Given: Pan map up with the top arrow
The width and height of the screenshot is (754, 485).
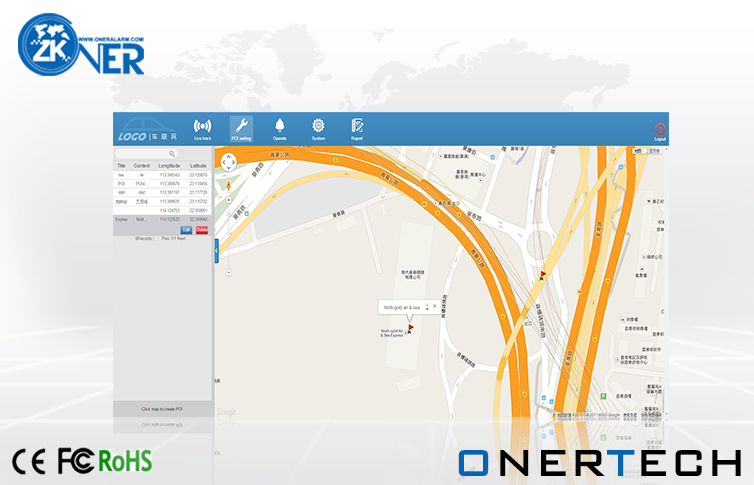Looking at the screenshot, I should [228, 157].
